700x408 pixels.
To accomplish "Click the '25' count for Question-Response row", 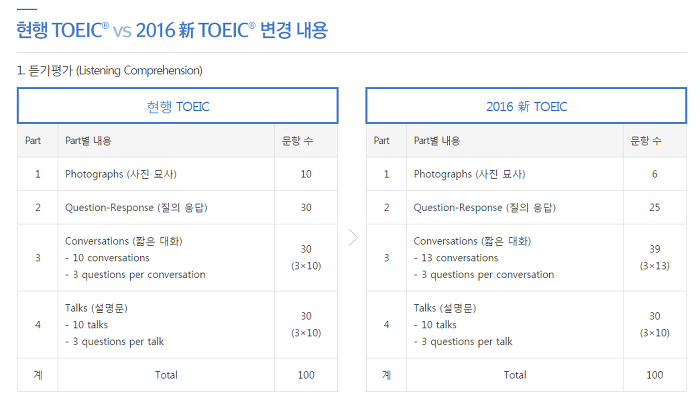I will pyautogui.click(x=654, y=208).
